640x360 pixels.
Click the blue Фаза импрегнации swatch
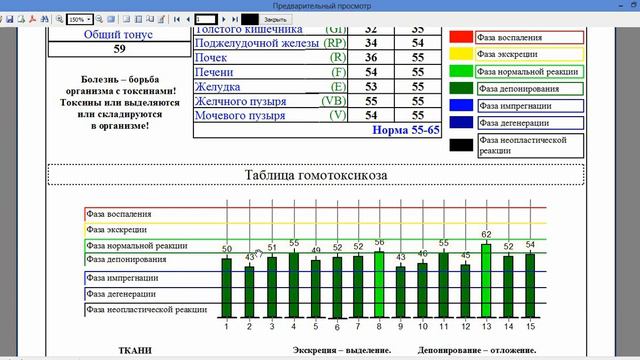click(x=461, y=105)
